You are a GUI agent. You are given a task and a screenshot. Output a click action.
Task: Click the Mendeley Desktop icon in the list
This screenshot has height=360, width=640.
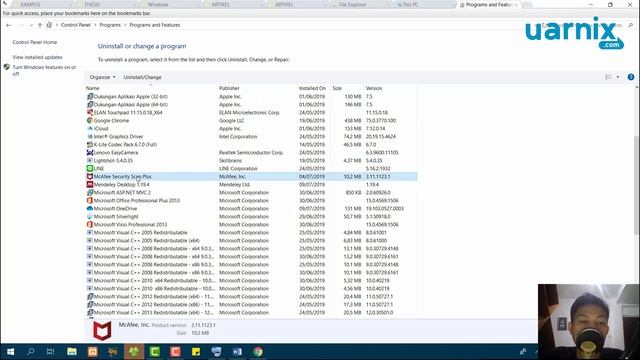(90, 184)
